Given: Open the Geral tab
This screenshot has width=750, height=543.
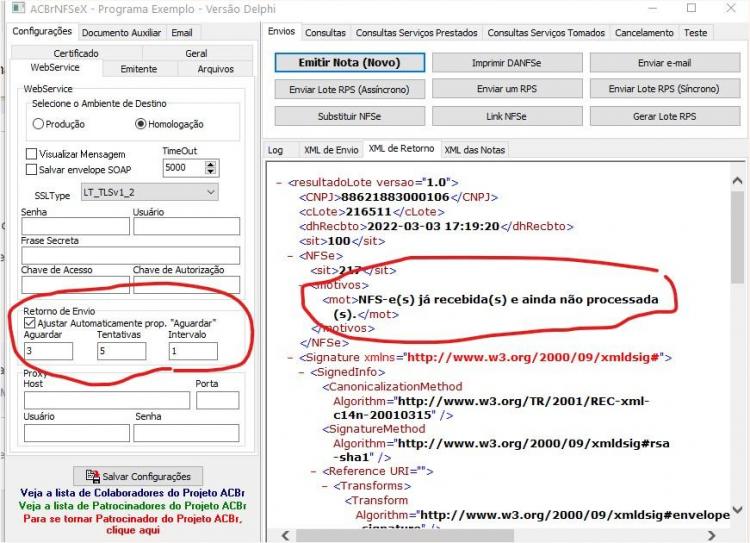Looking at the screenshot, I should 197,54.
